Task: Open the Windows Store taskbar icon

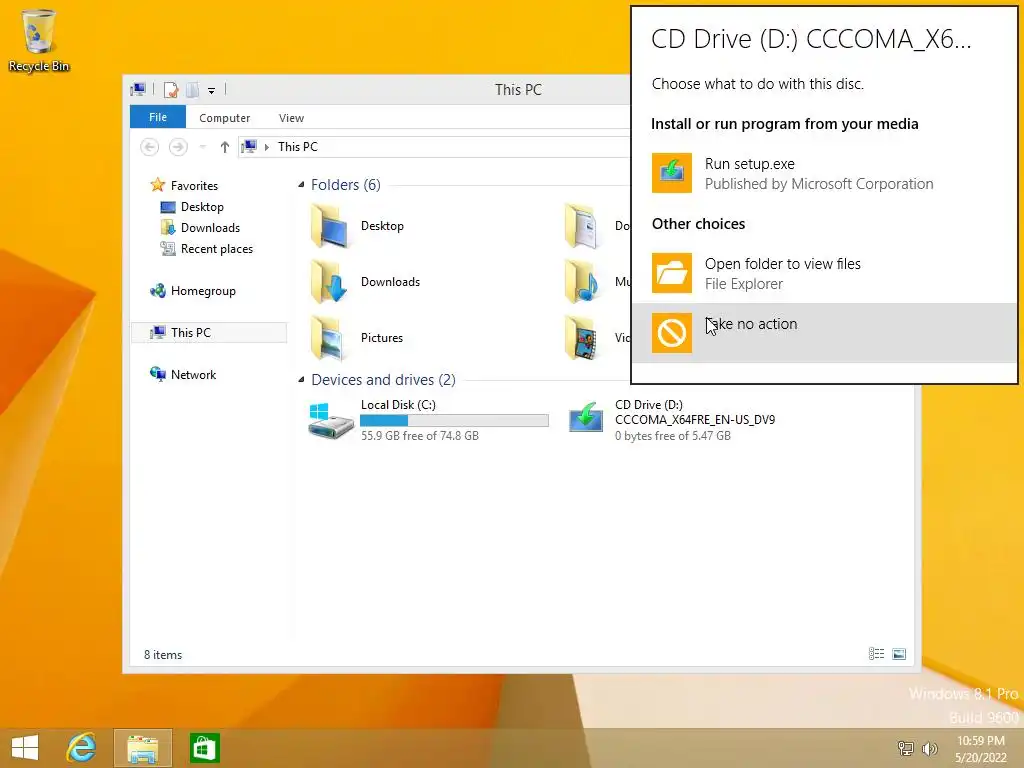Action: click(204, 748)
